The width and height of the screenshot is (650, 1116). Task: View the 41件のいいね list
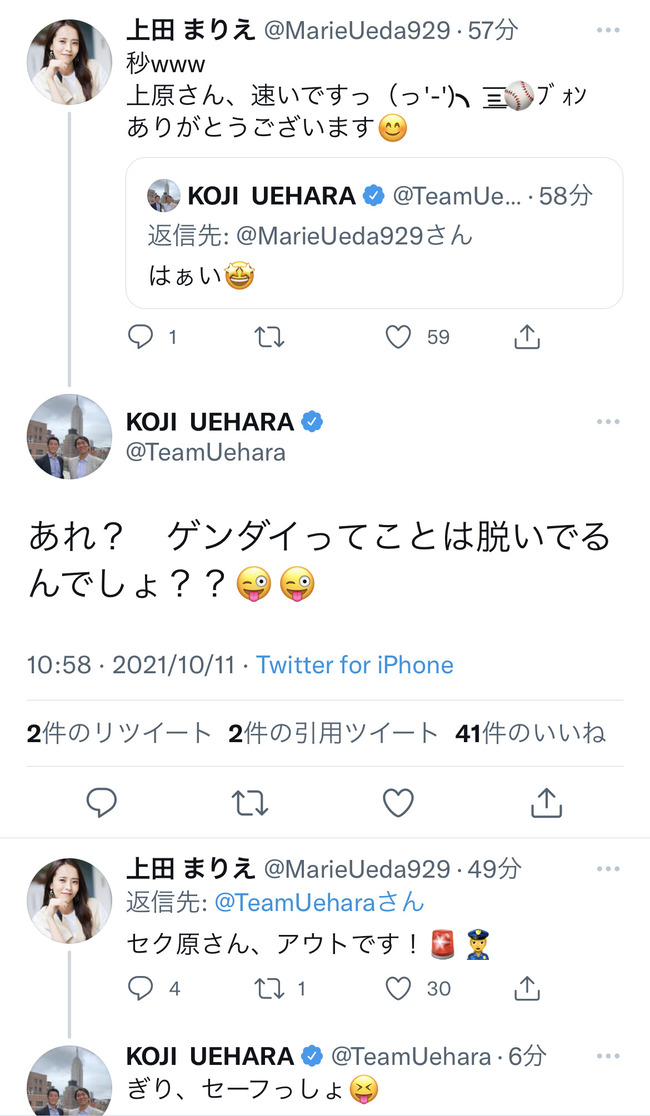pyautogui.click(x=530, y=732)
